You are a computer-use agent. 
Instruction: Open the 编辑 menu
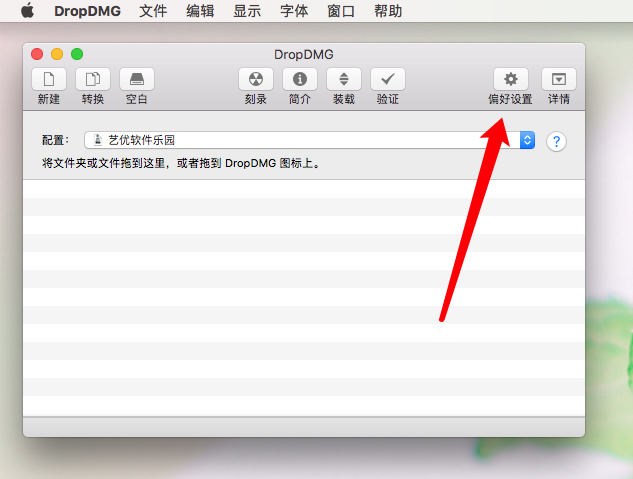(x=200, y=11)
